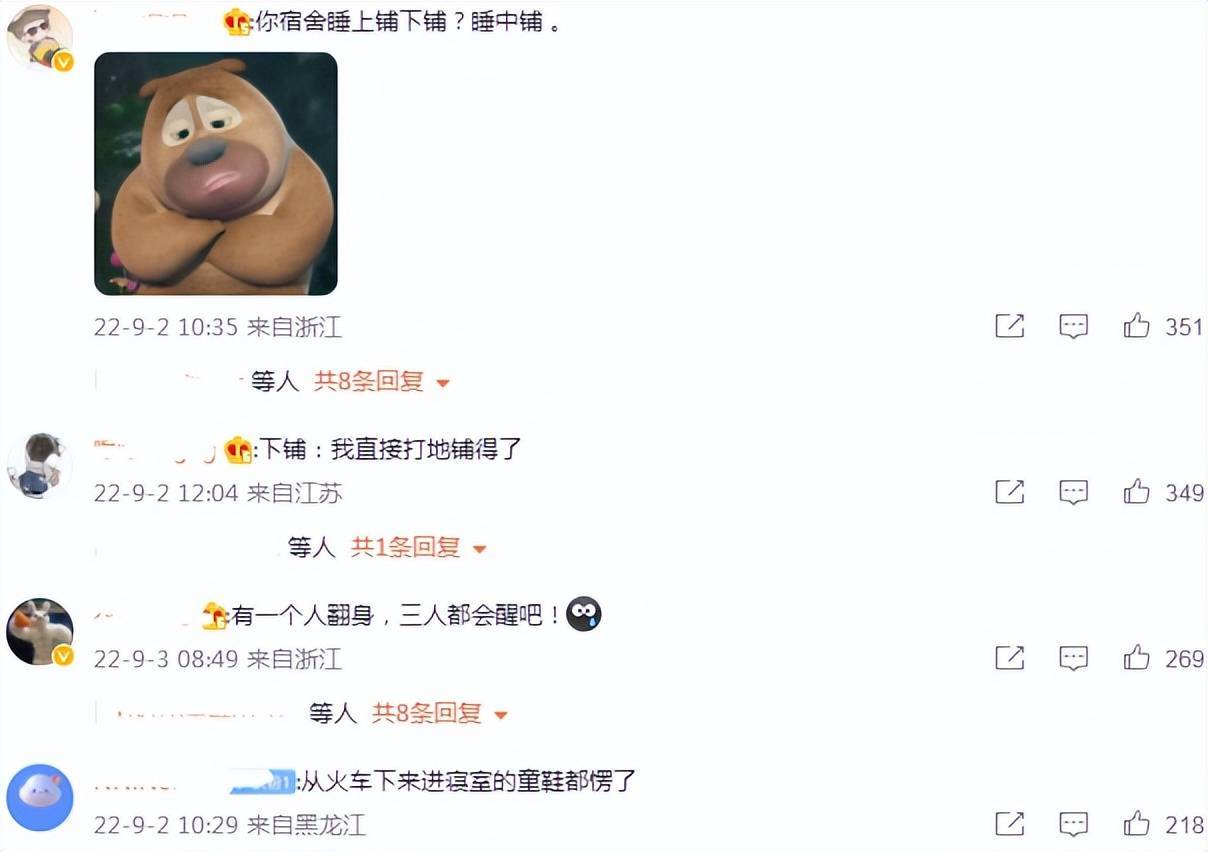Open profile of top commenter avatar with sunglasses

tap(40, 37)
